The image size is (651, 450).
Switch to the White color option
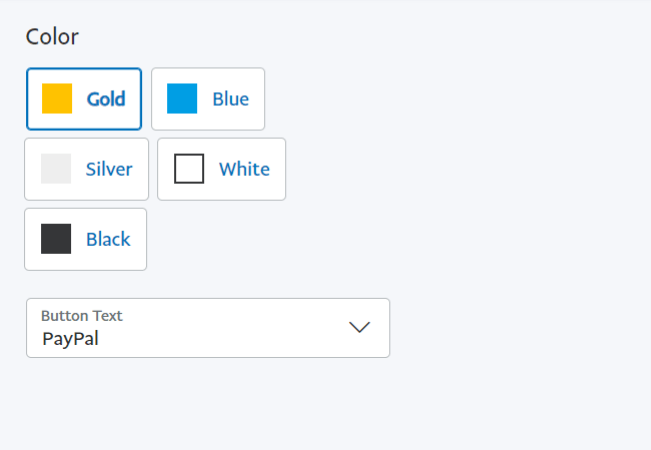pyautogui.click(x=221, y=169)
